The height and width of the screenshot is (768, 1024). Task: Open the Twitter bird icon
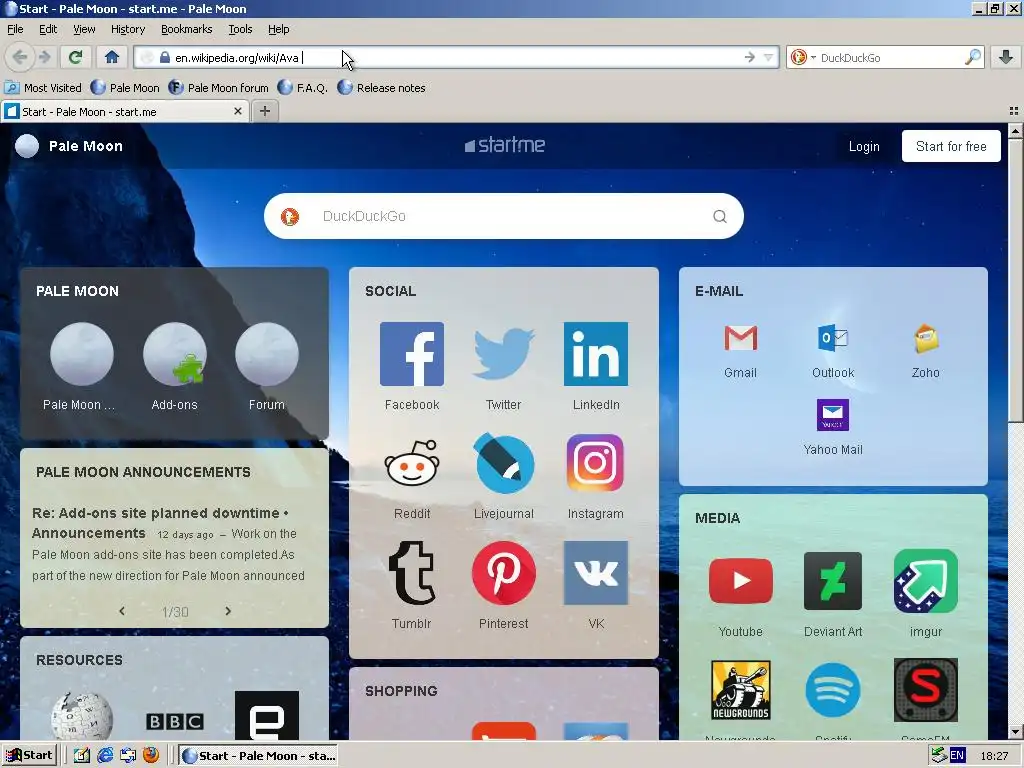pos(504,354)
